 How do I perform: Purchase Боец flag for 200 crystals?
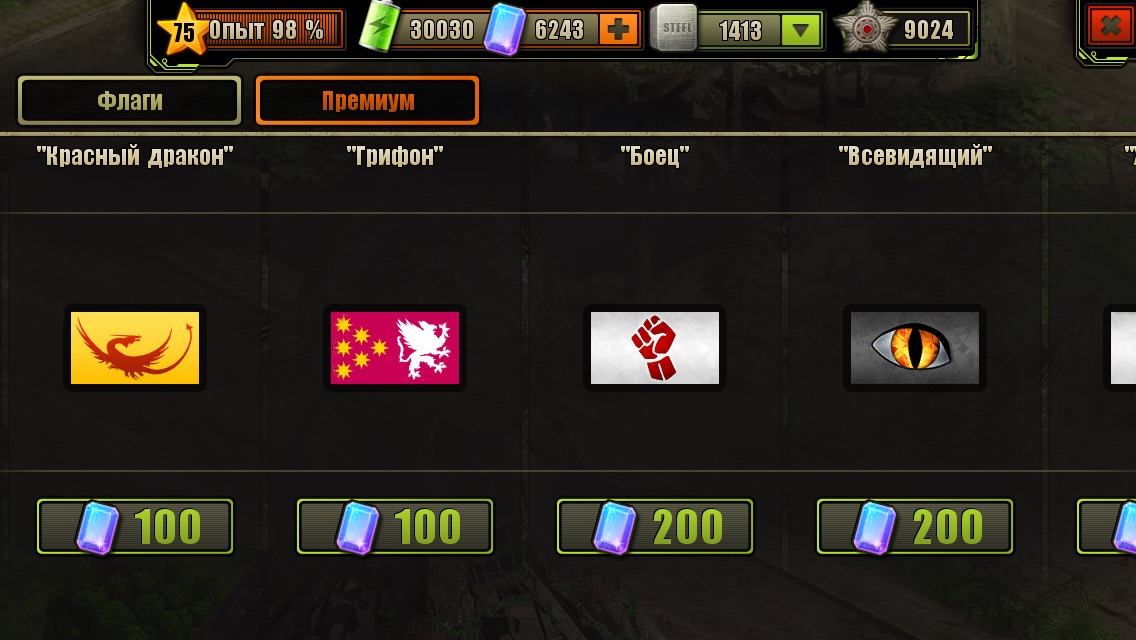(655, 526)
